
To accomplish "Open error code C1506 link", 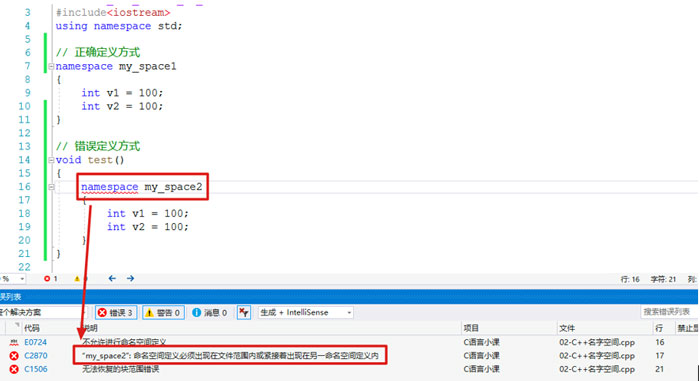I will coord(36,369).
